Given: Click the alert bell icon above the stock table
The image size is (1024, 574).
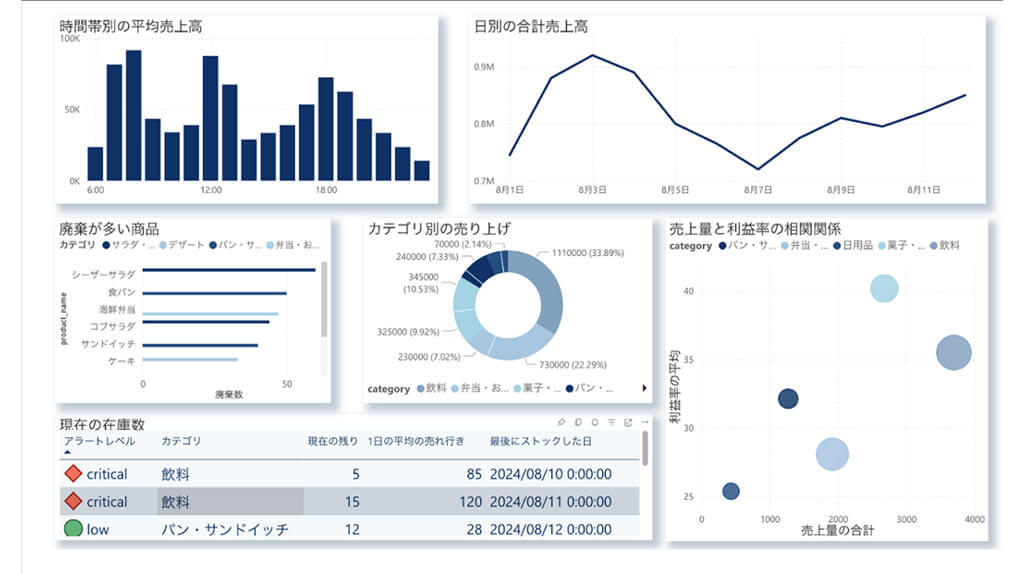Looking at the screenshot, I should pyautogui.click(x=595, y=422).
